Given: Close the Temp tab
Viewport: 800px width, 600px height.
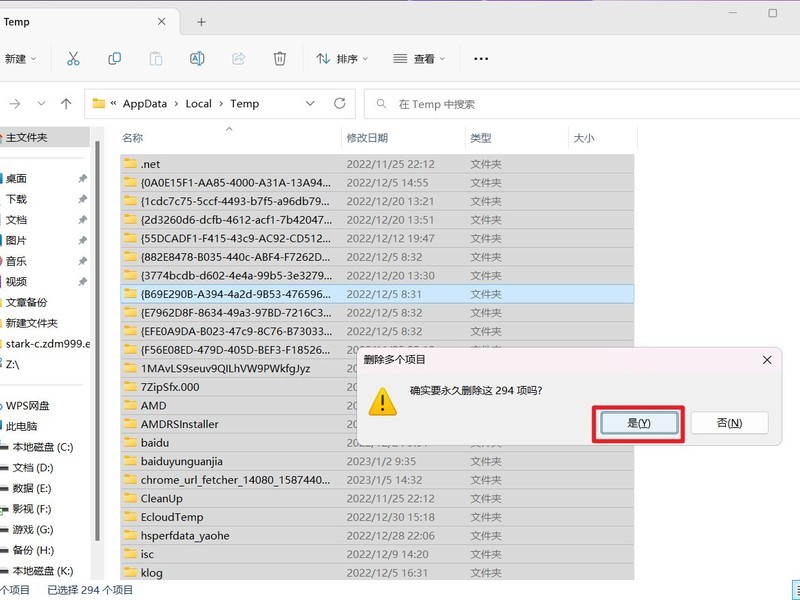Looking at the screenshot, I should point(162,21).
